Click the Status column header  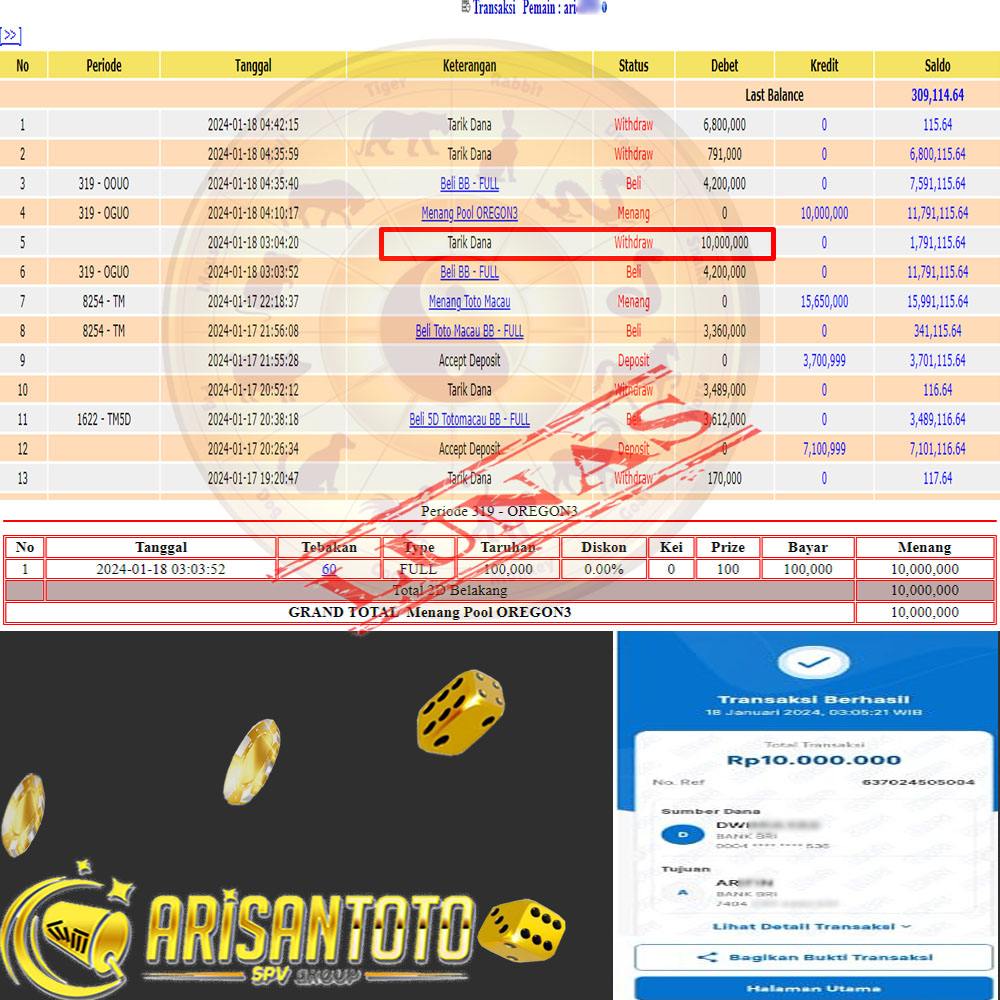pyautogui.click(x=633, y=65)
